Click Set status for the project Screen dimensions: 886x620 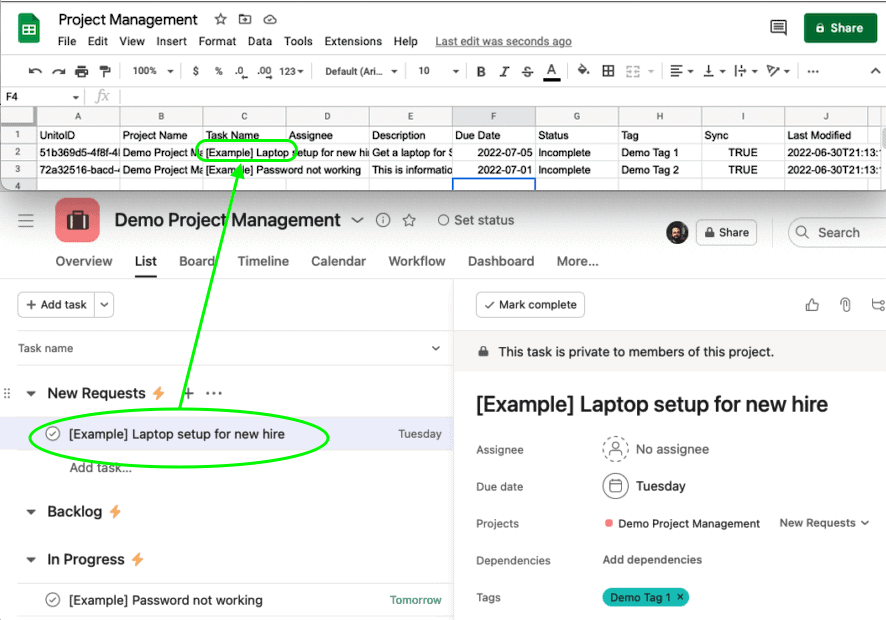coord(476,220)
